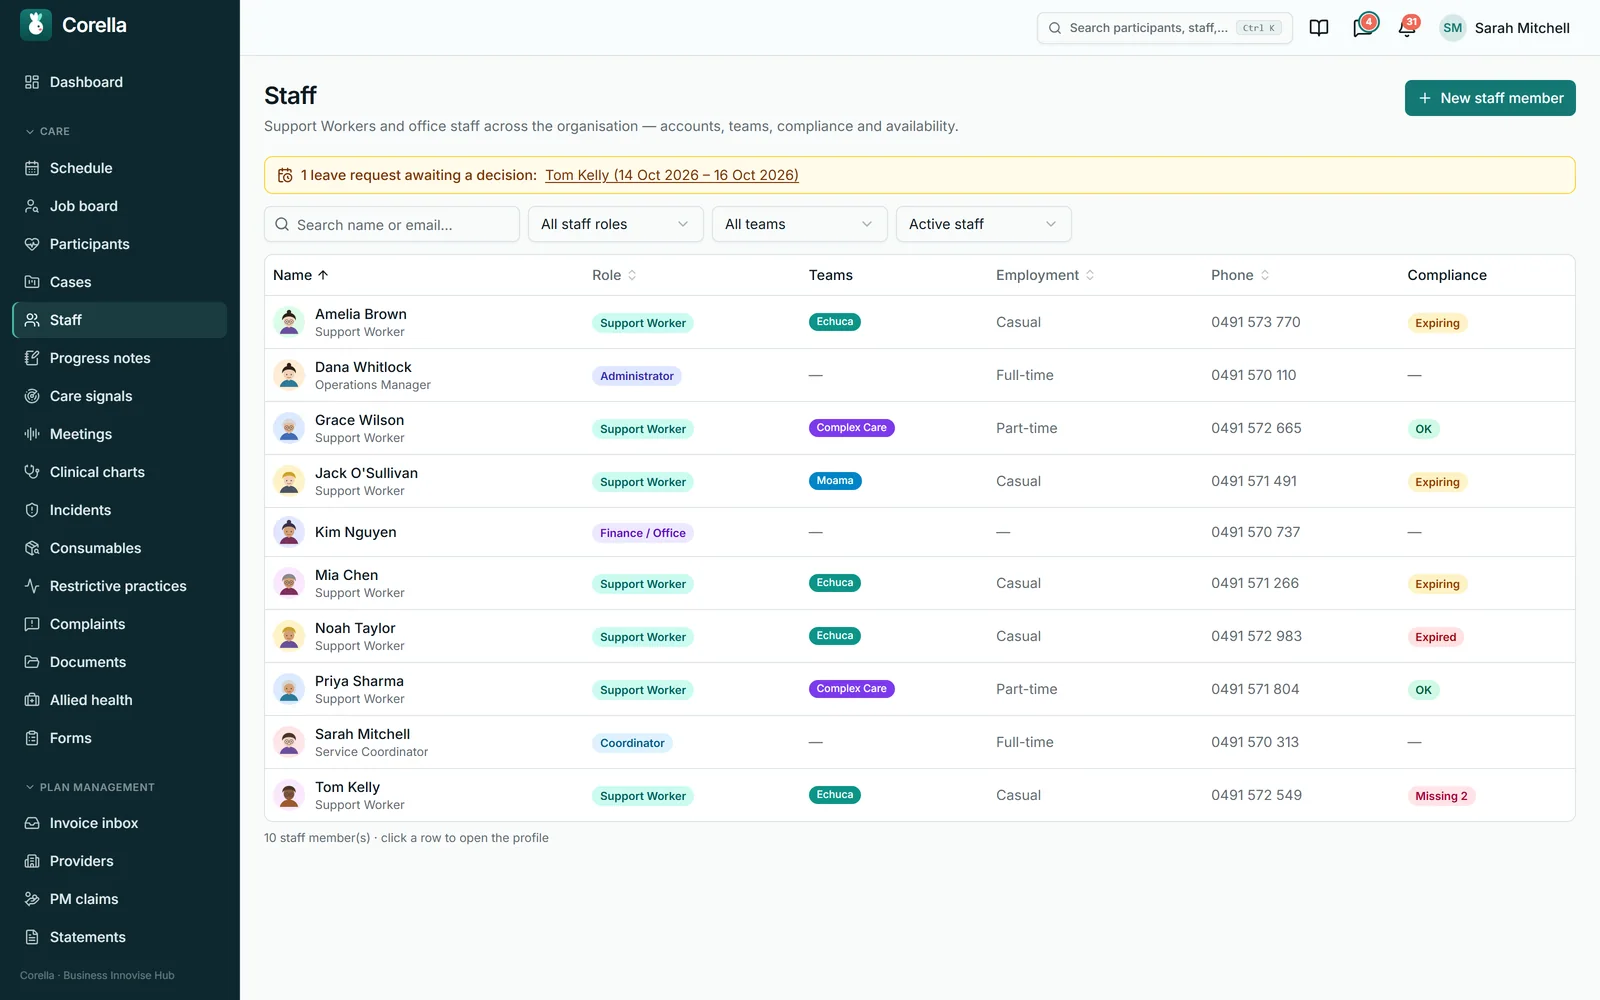The image size is (1600, 1000).
Task: Click the Meetings waveform icon
Action: coord(32,434)
